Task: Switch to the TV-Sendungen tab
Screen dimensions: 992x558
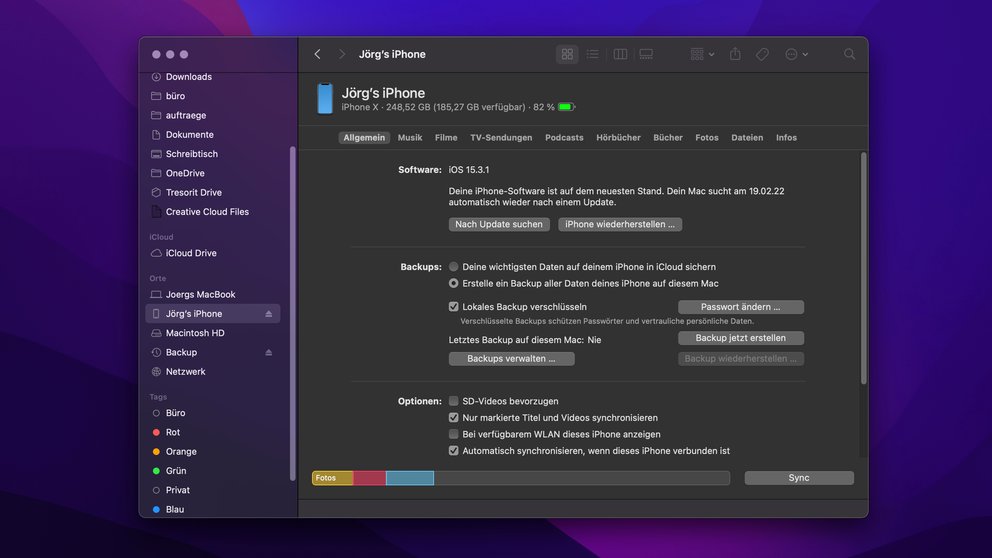Action: click(501, 137)
